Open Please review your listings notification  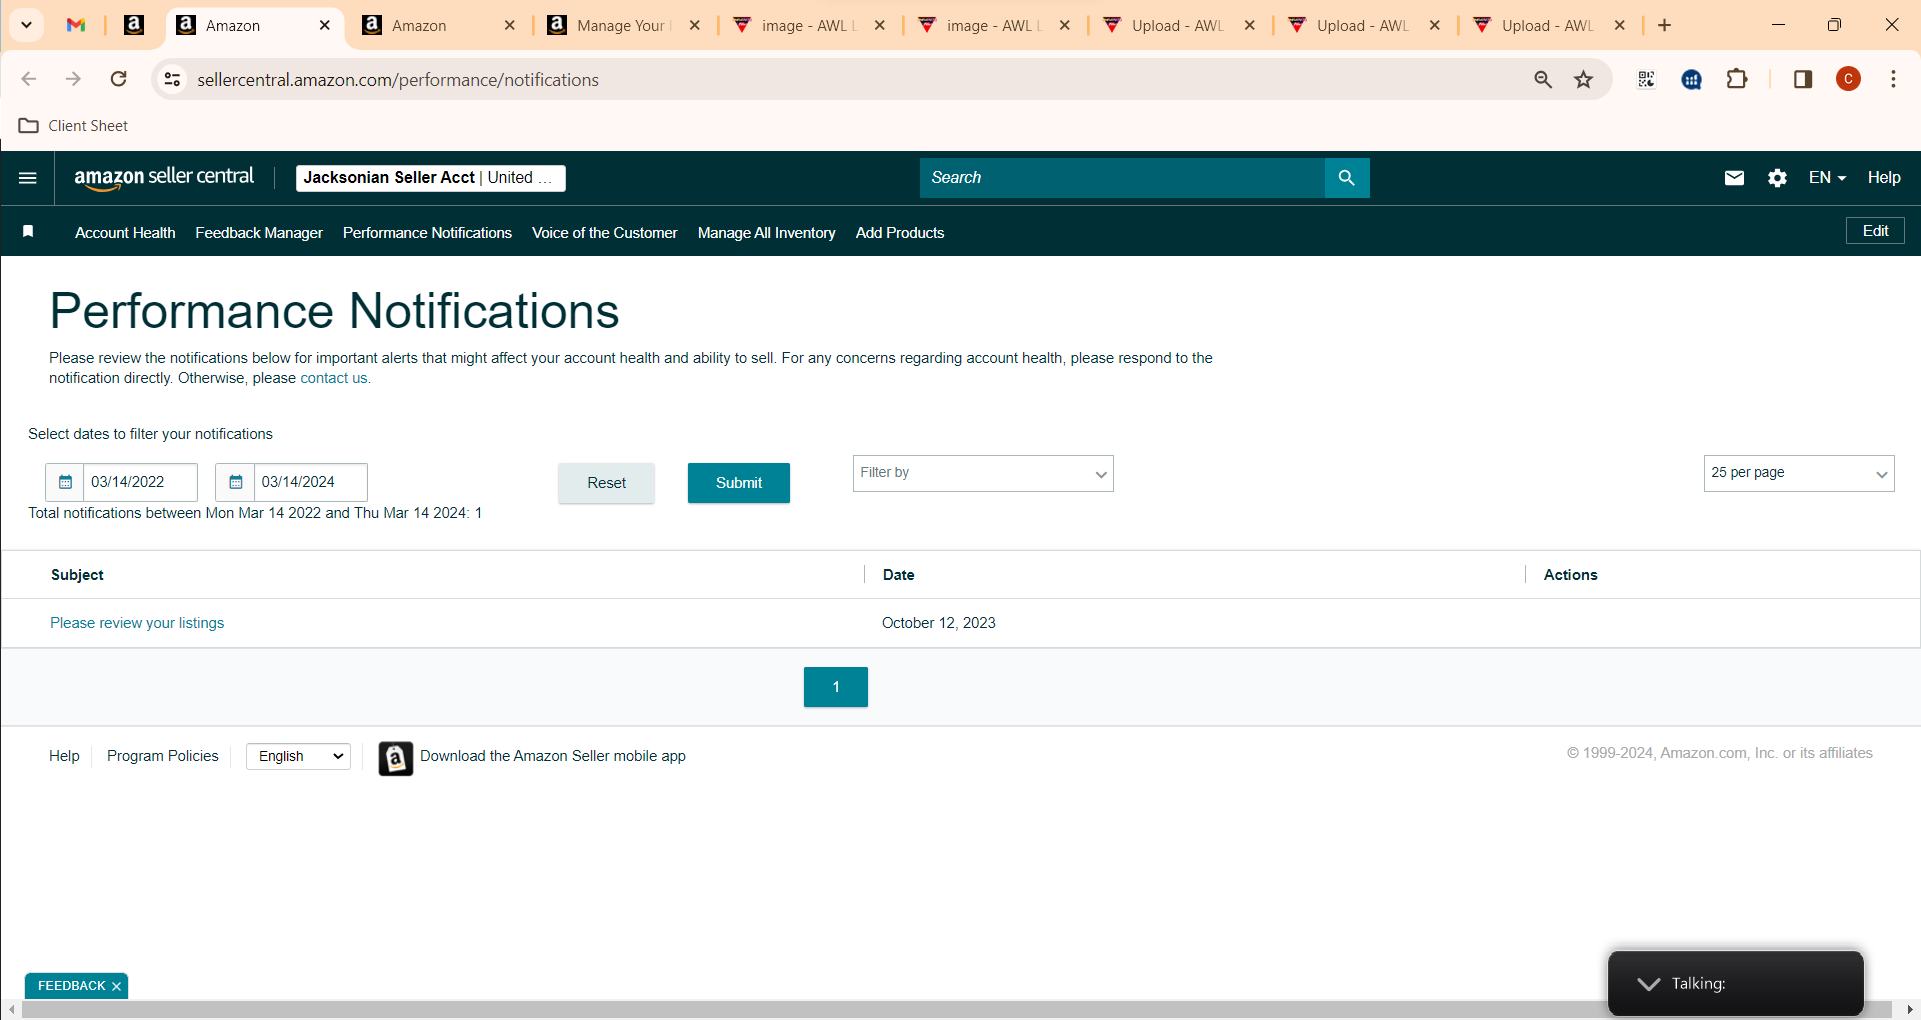coord(137,623)
